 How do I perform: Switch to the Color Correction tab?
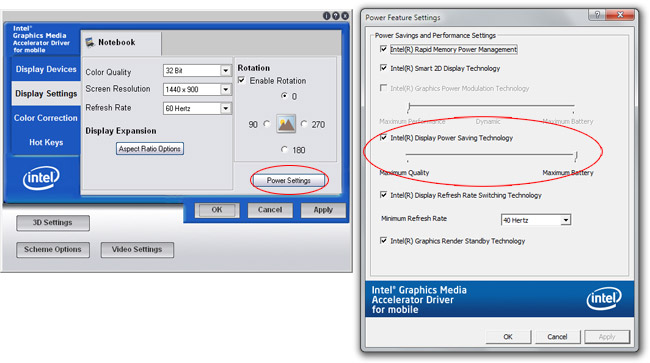click(46, 118)
